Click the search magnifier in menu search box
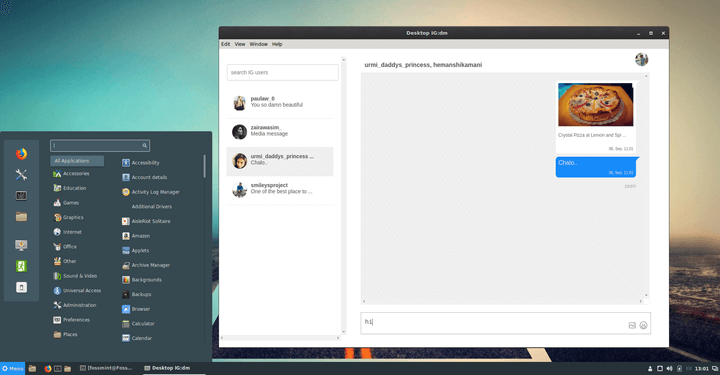 pyautogui.click(x=145, y=146)
